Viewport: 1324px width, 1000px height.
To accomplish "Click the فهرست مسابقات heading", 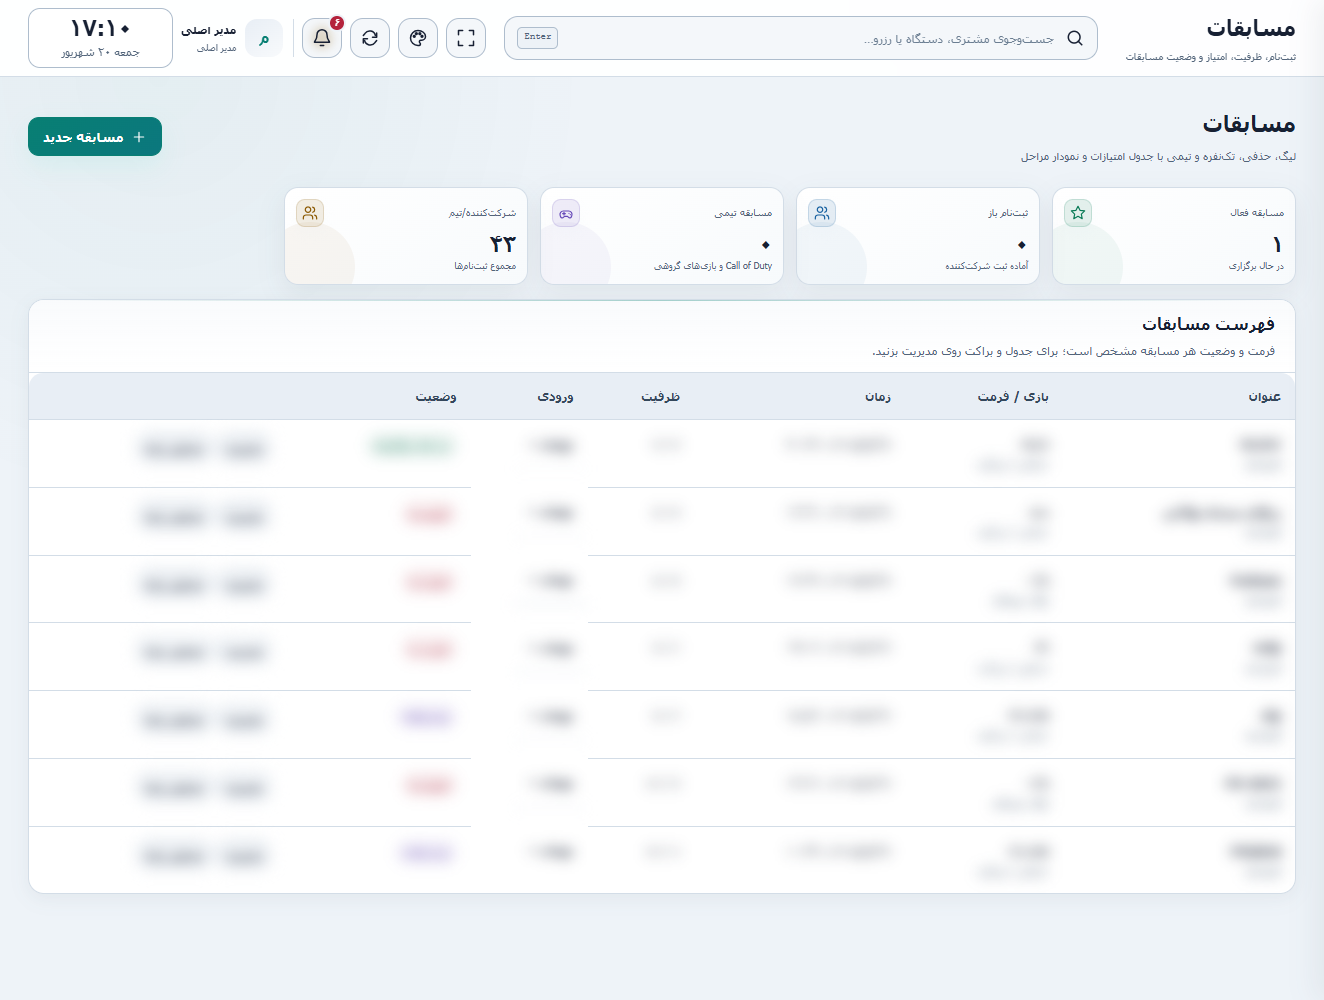I will [1208, 324].
